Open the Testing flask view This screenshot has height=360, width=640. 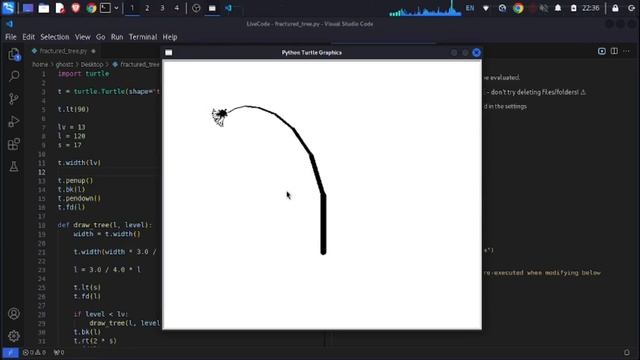point(14,167)
